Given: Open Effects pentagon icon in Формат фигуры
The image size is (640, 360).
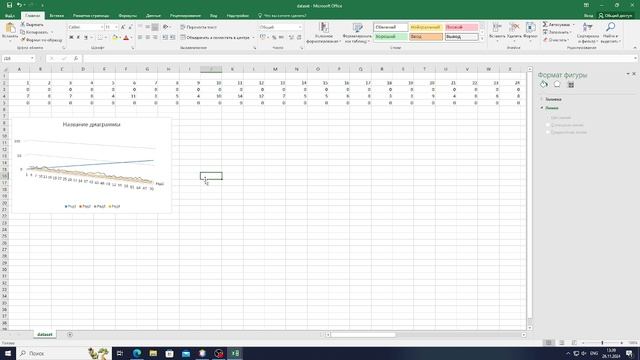Looking at the screenshot, I should tap(557, 84).
